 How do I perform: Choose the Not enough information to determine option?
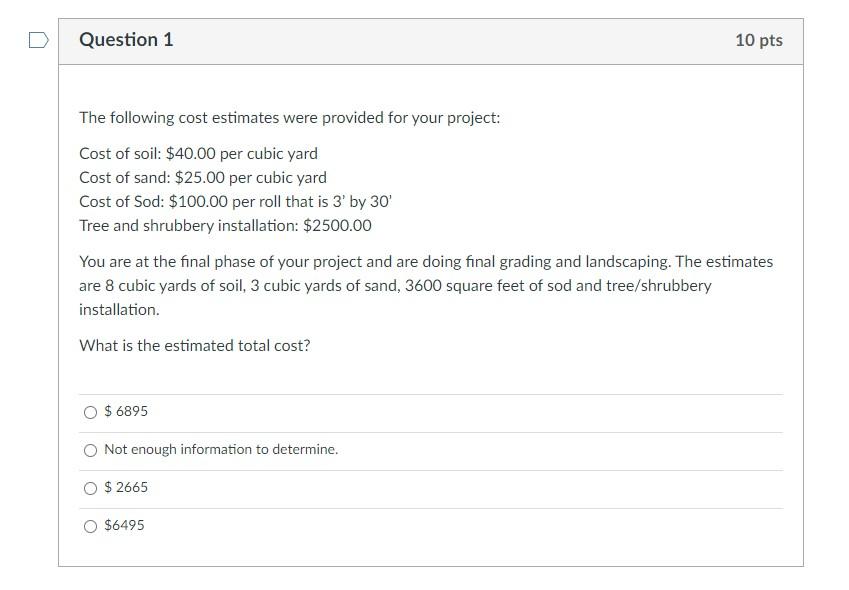[x=90, y=450]
